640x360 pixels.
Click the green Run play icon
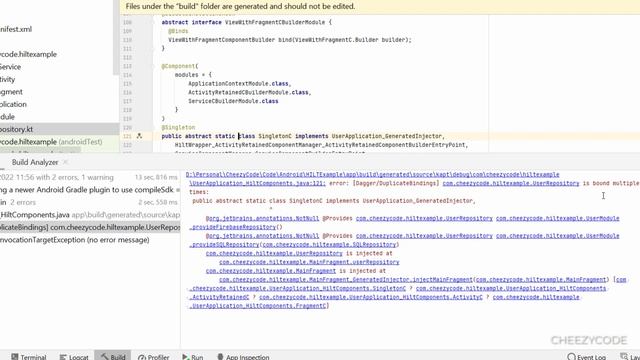click(x=185, y=357)
